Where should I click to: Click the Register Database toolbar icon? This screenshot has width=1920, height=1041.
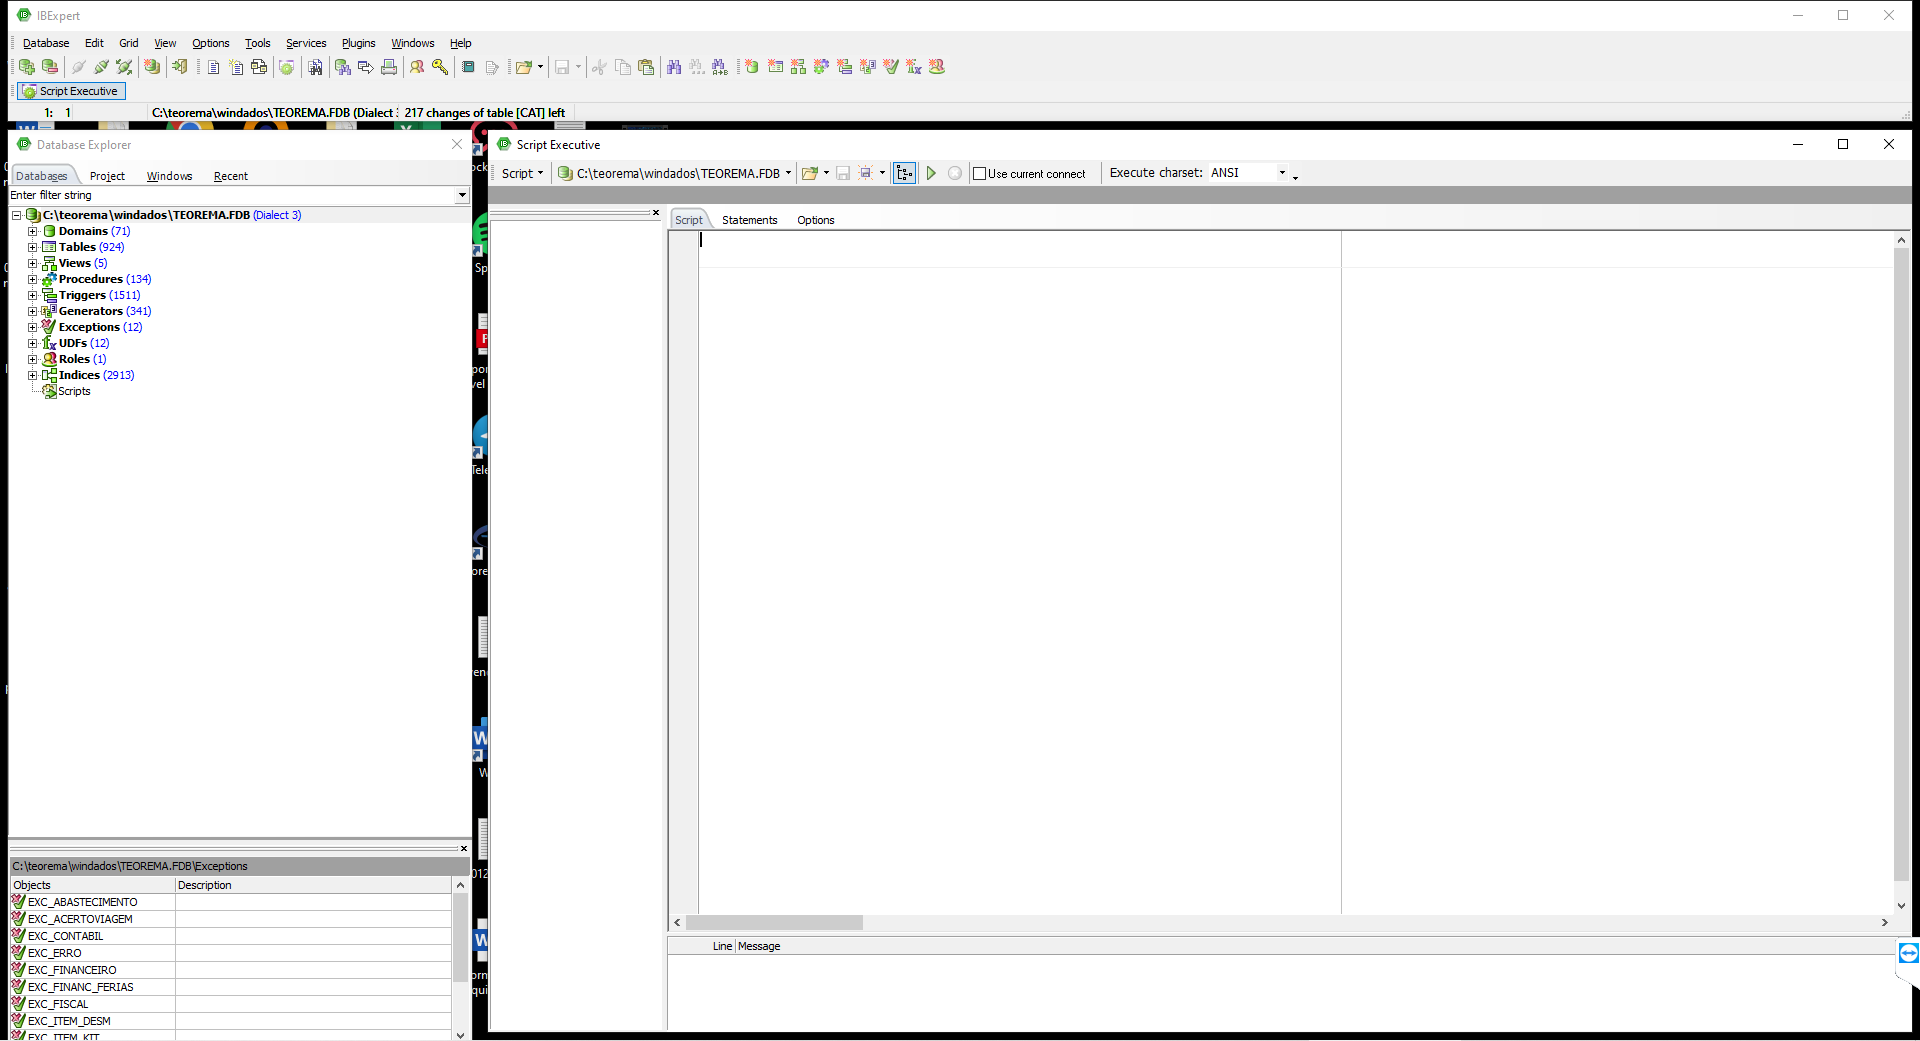click(x=27, y=67)
